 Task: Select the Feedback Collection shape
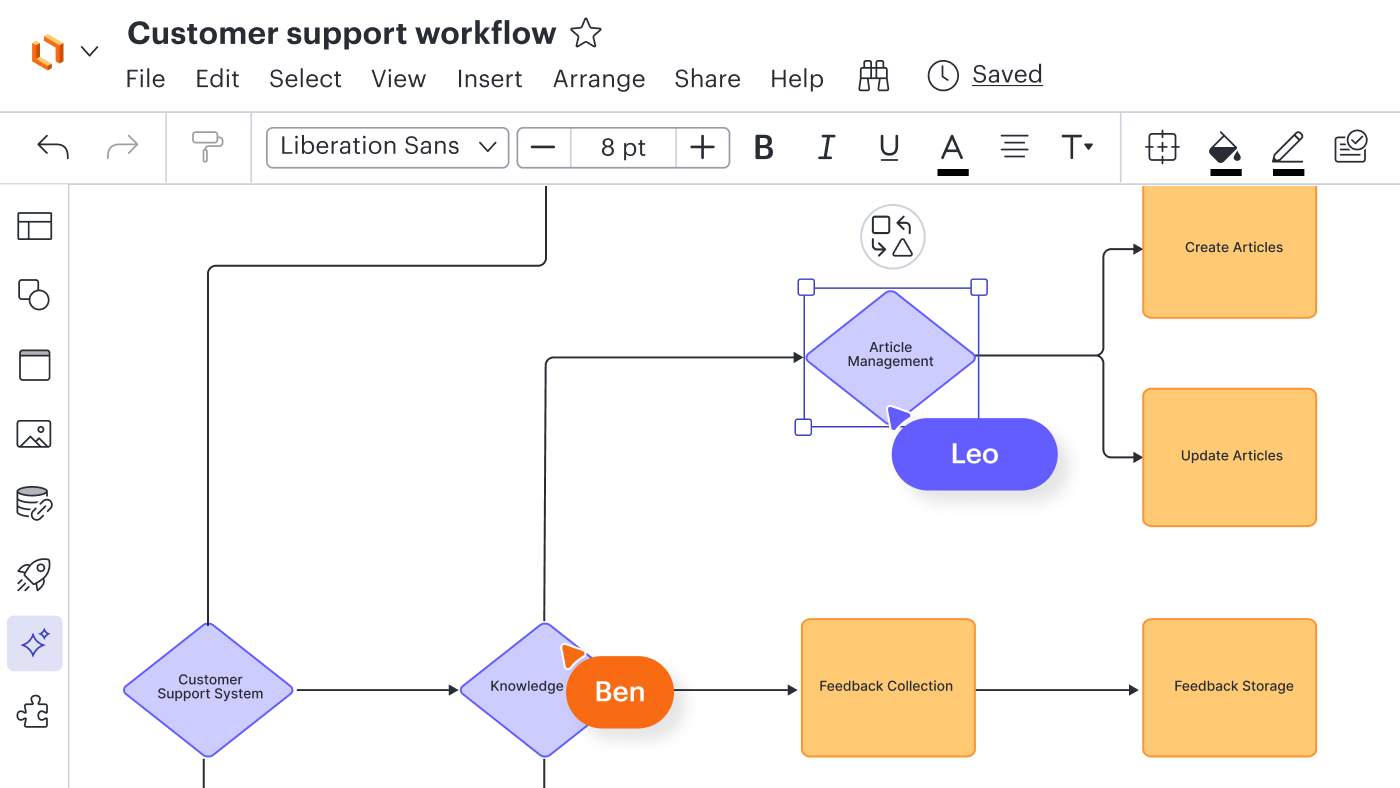[887, 687]
